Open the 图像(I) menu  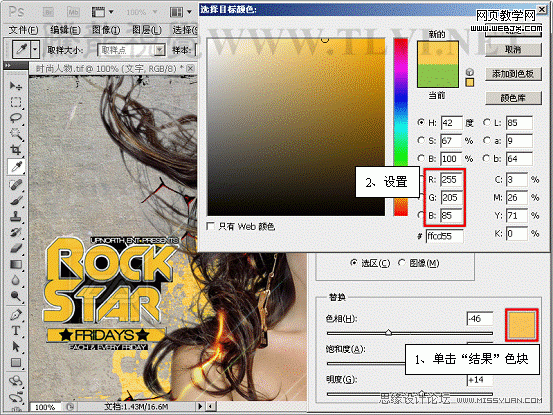tap(106, 30)
